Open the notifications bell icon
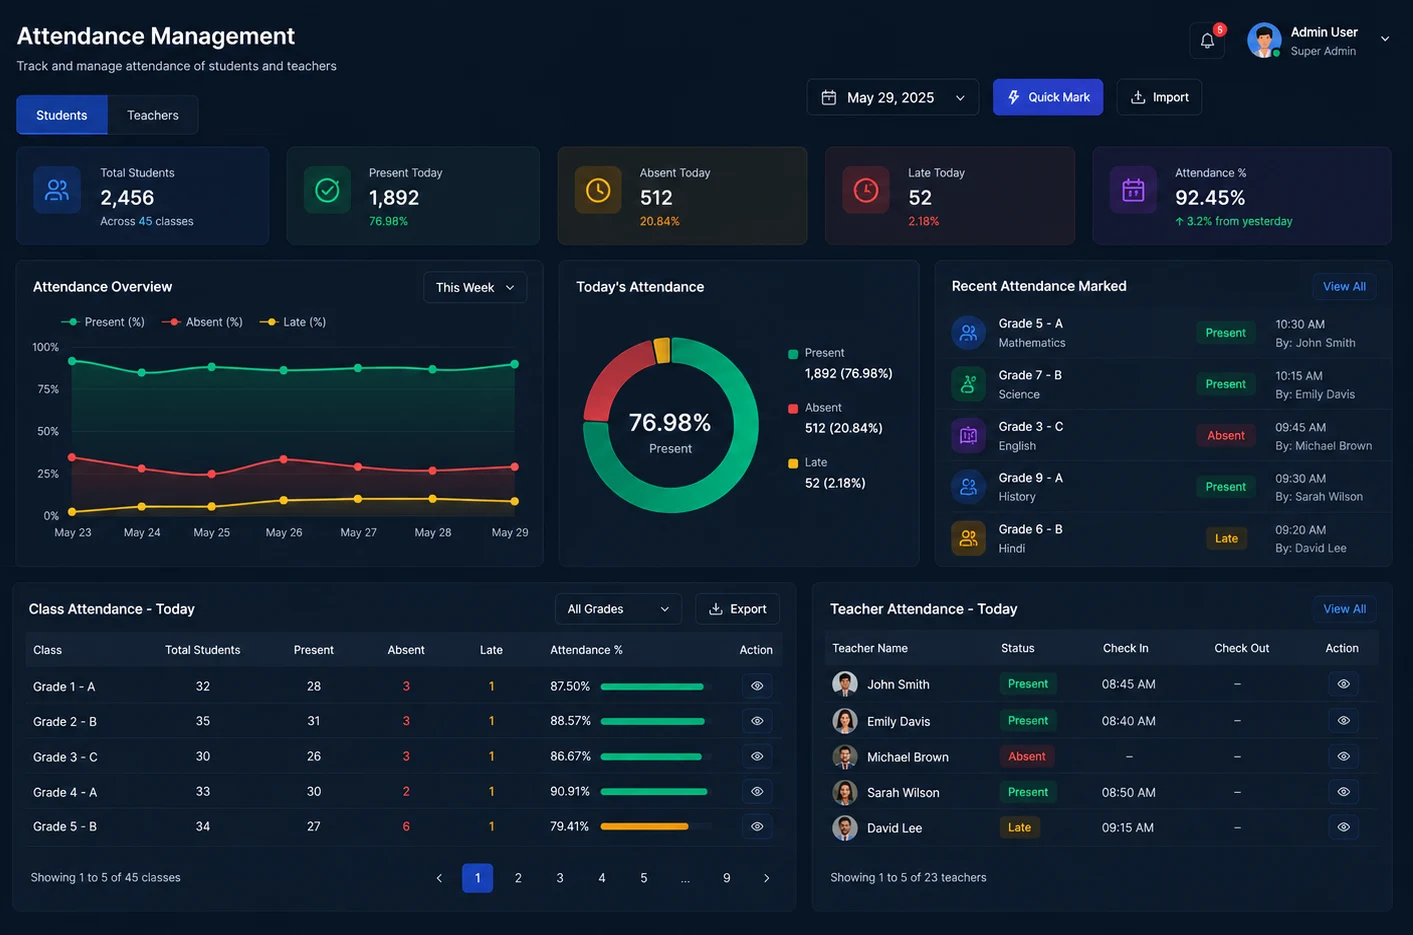This screenshot has height=935, width=1413. coord(1207,41)
